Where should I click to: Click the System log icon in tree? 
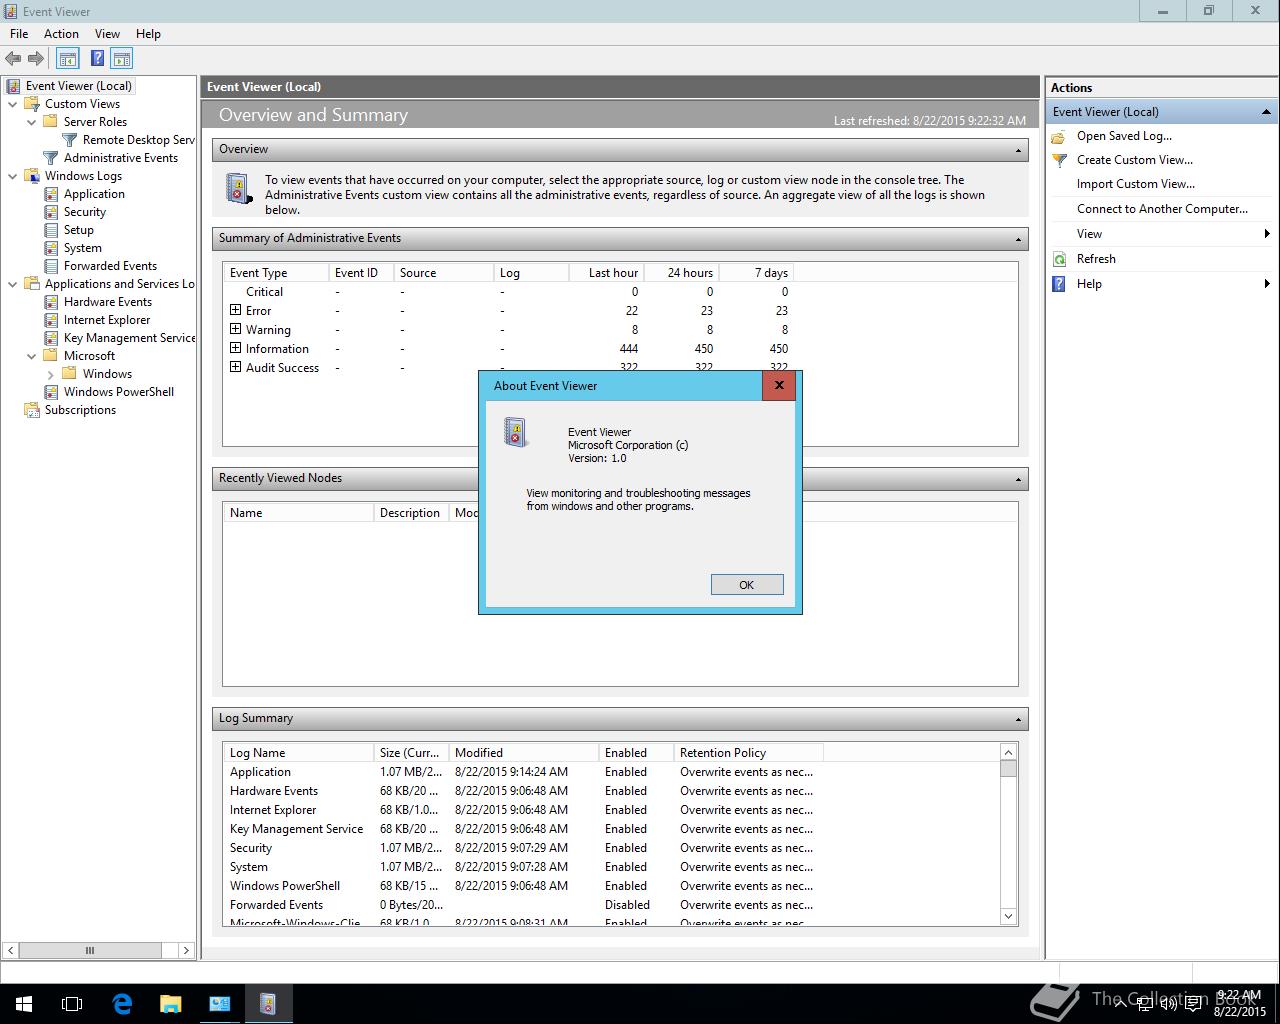pos(51,248)
